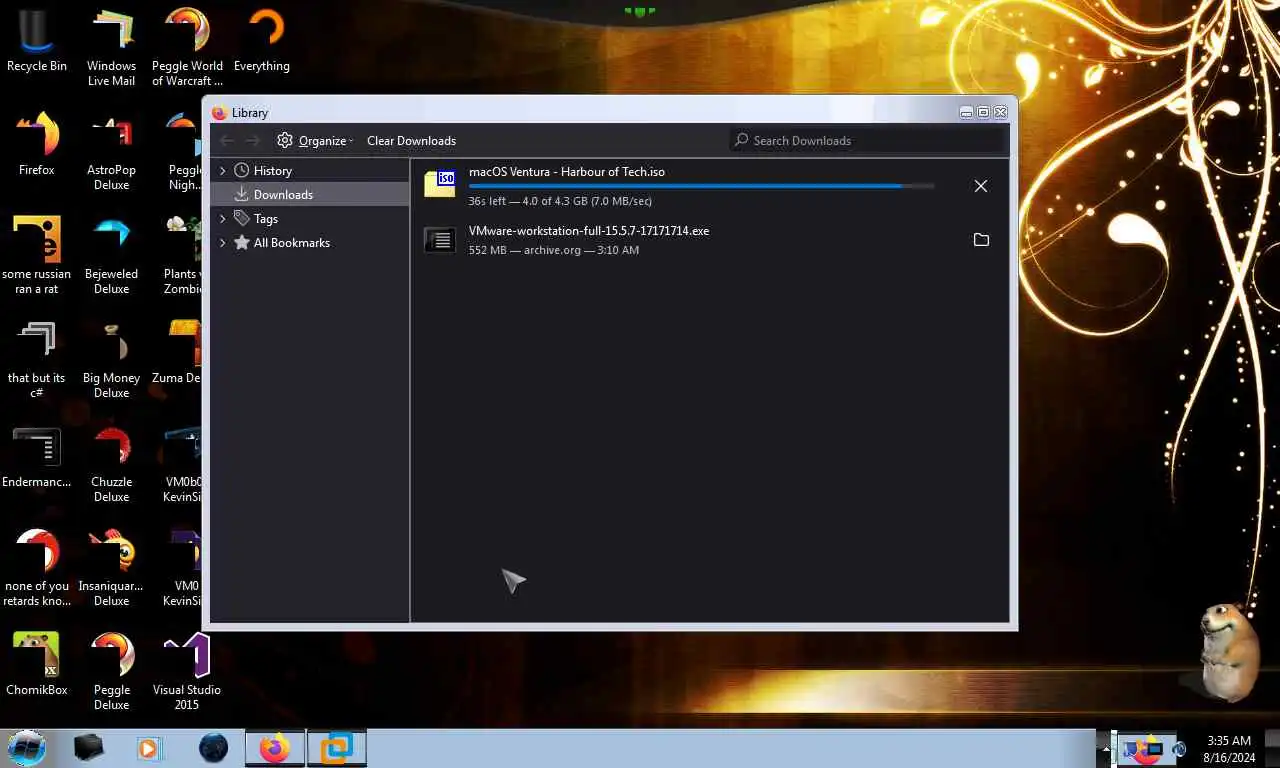Expand the History tree node
Image resolution: width=1280 pixels, height=768 pixels.
click(223, 171)
